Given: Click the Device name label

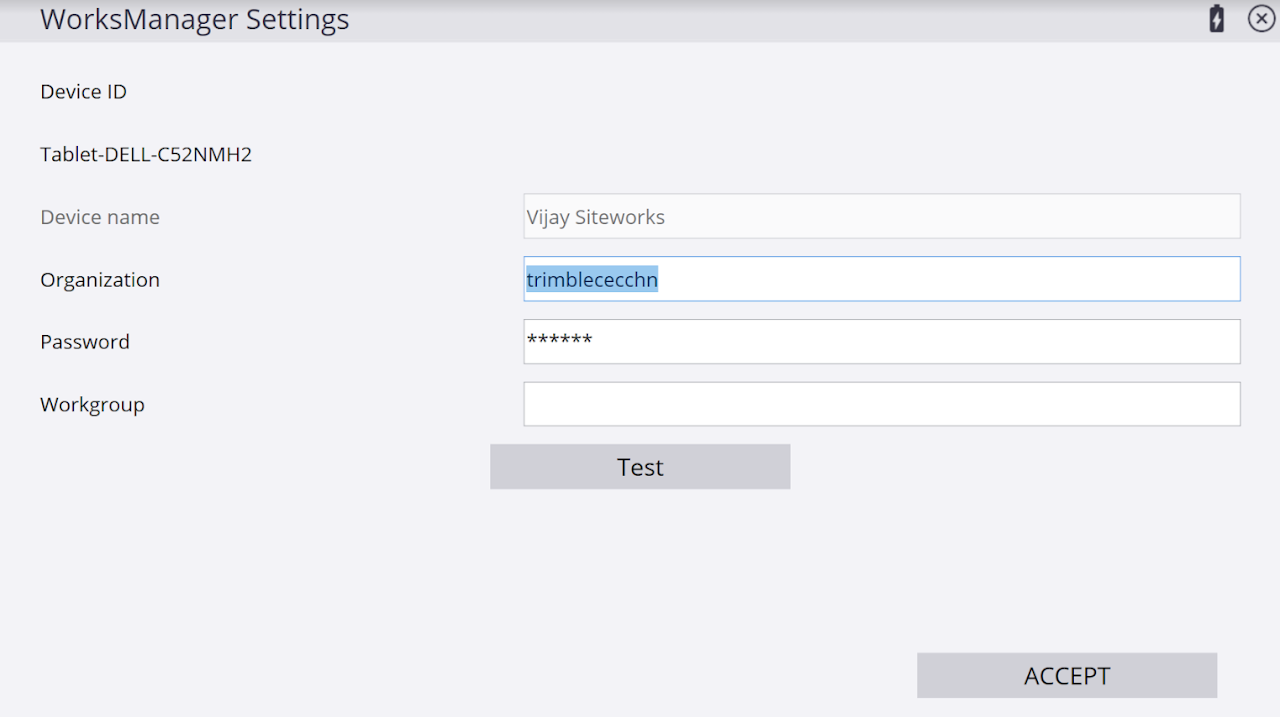Looking at the screenshot, I should 100,217.
